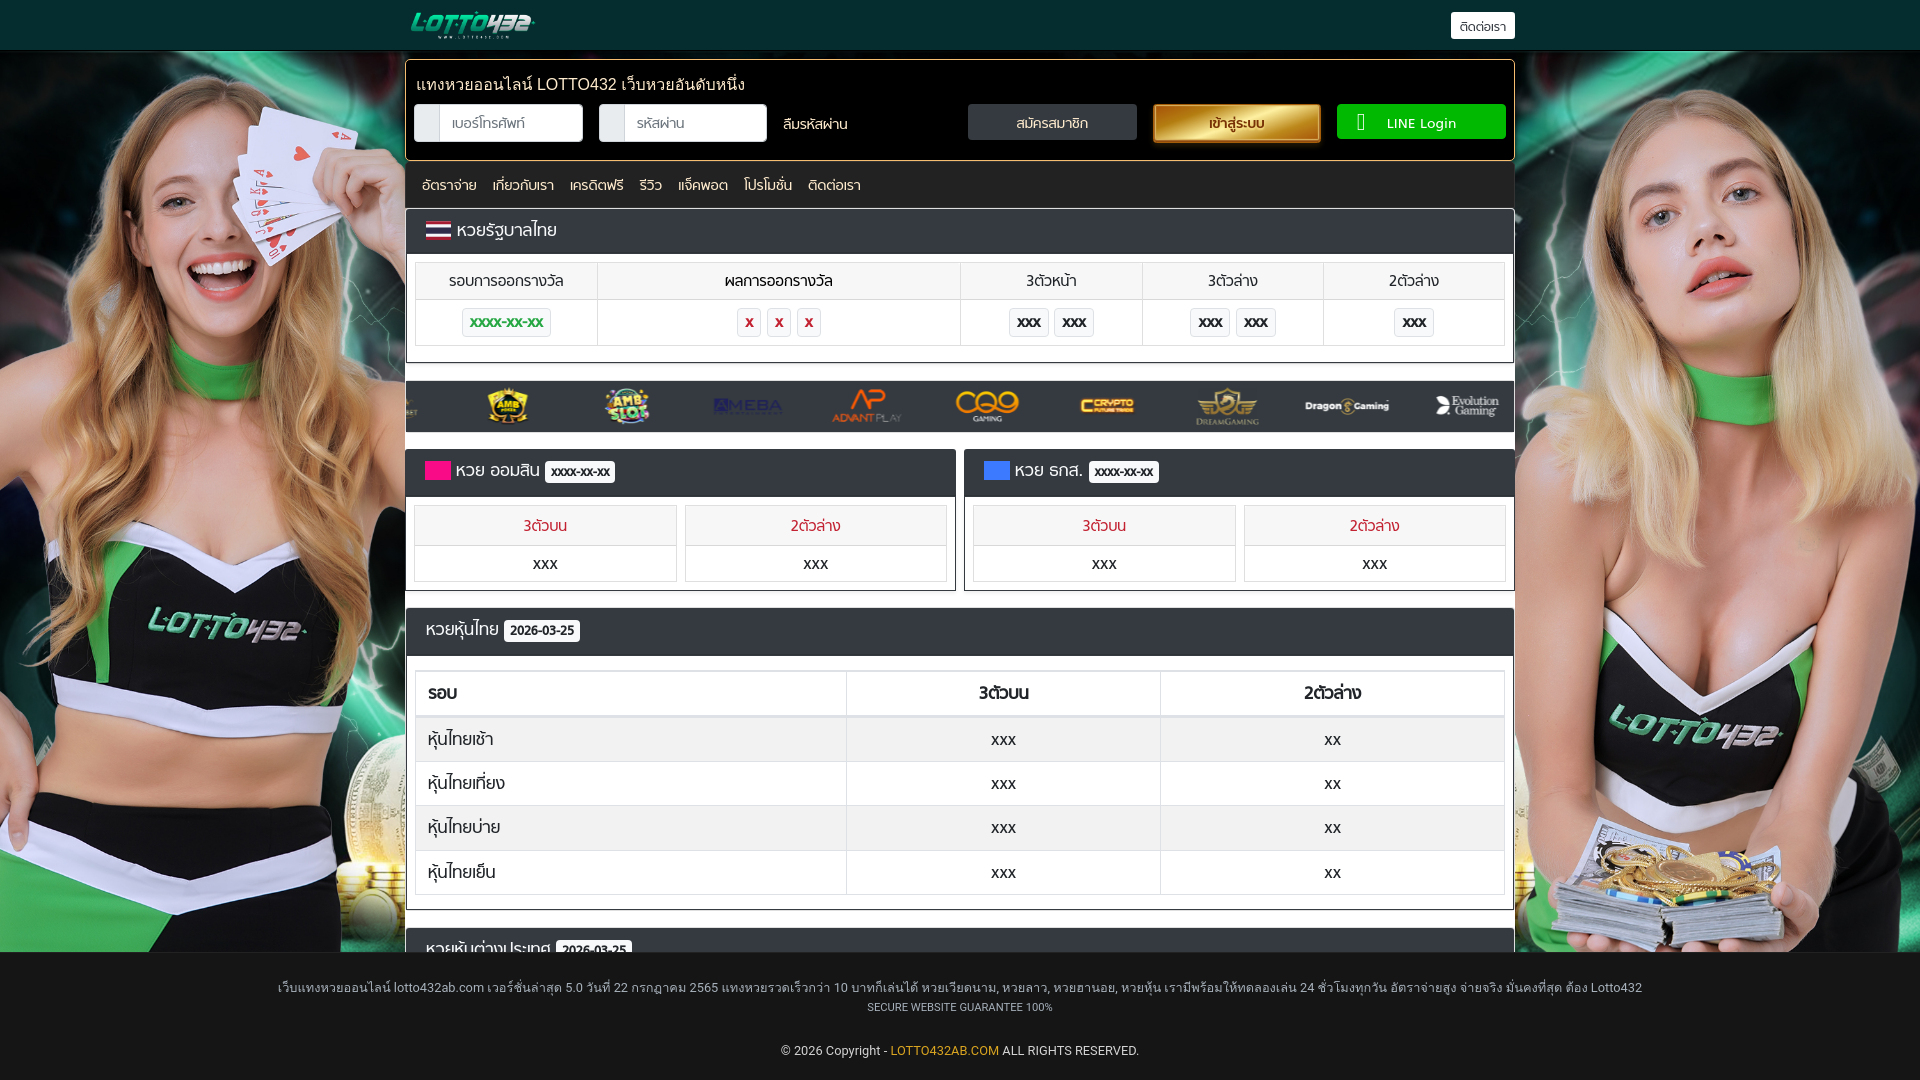The height and width of the screenshot is (1080, 1920).
Task: Open the รีวิว menu item
Action: click(650, 185)
